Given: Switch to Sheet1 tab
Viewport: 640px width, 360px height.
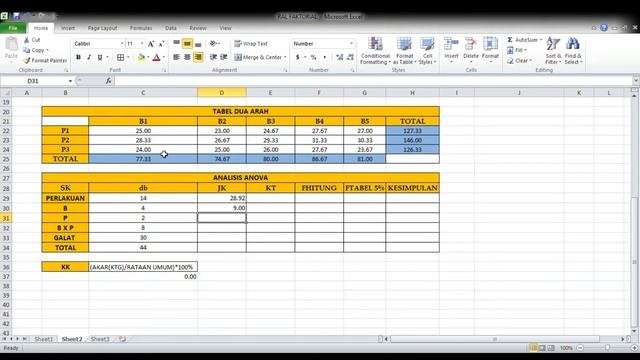Looking at the screenshot, I should coord(43,339).
